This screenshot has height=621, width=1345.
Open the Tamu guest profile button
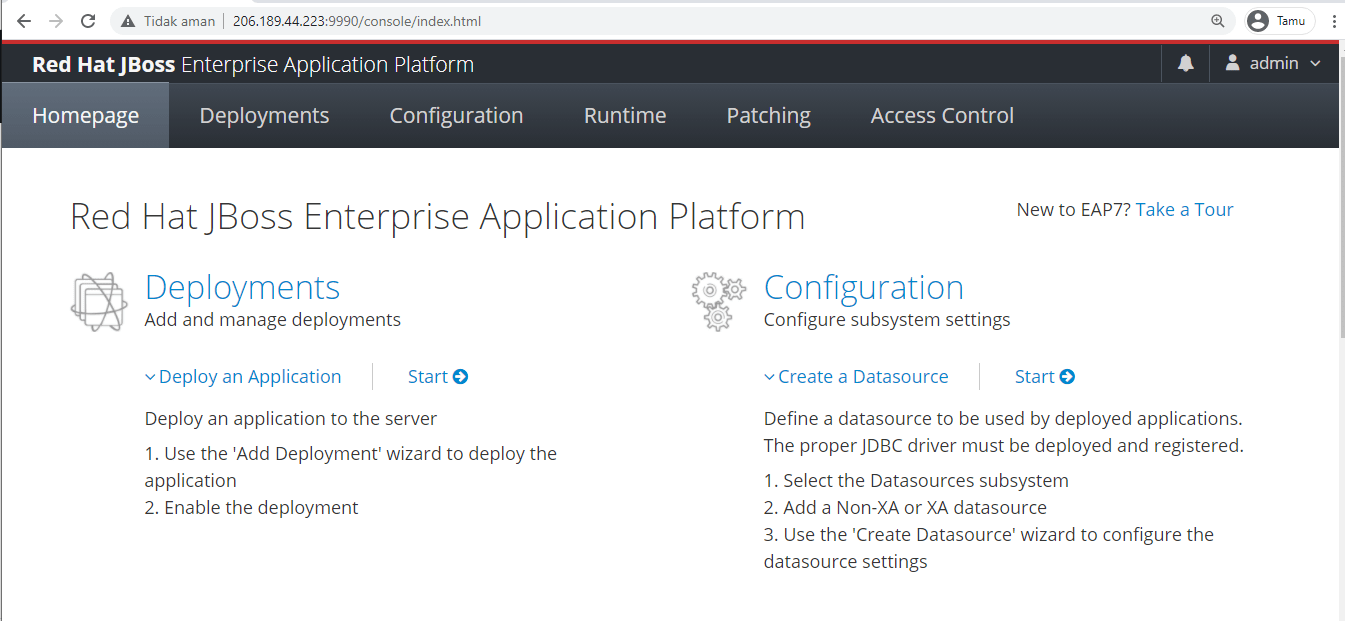(1280, 21)
